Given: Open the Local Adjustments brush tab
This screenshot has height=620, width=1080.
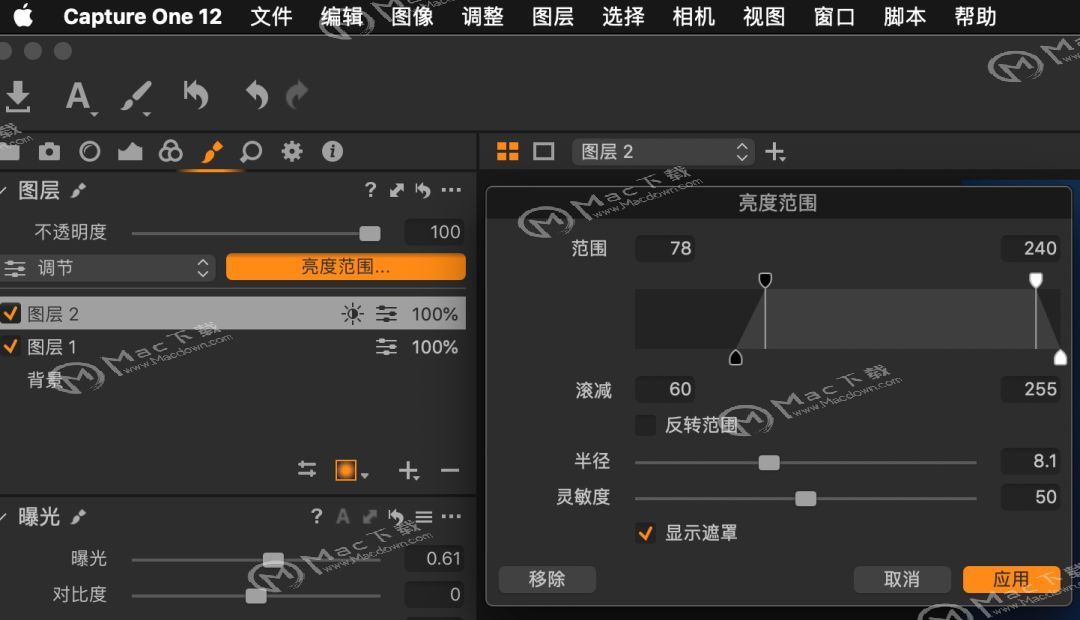Looking at the screenshot, I should 211,151.
